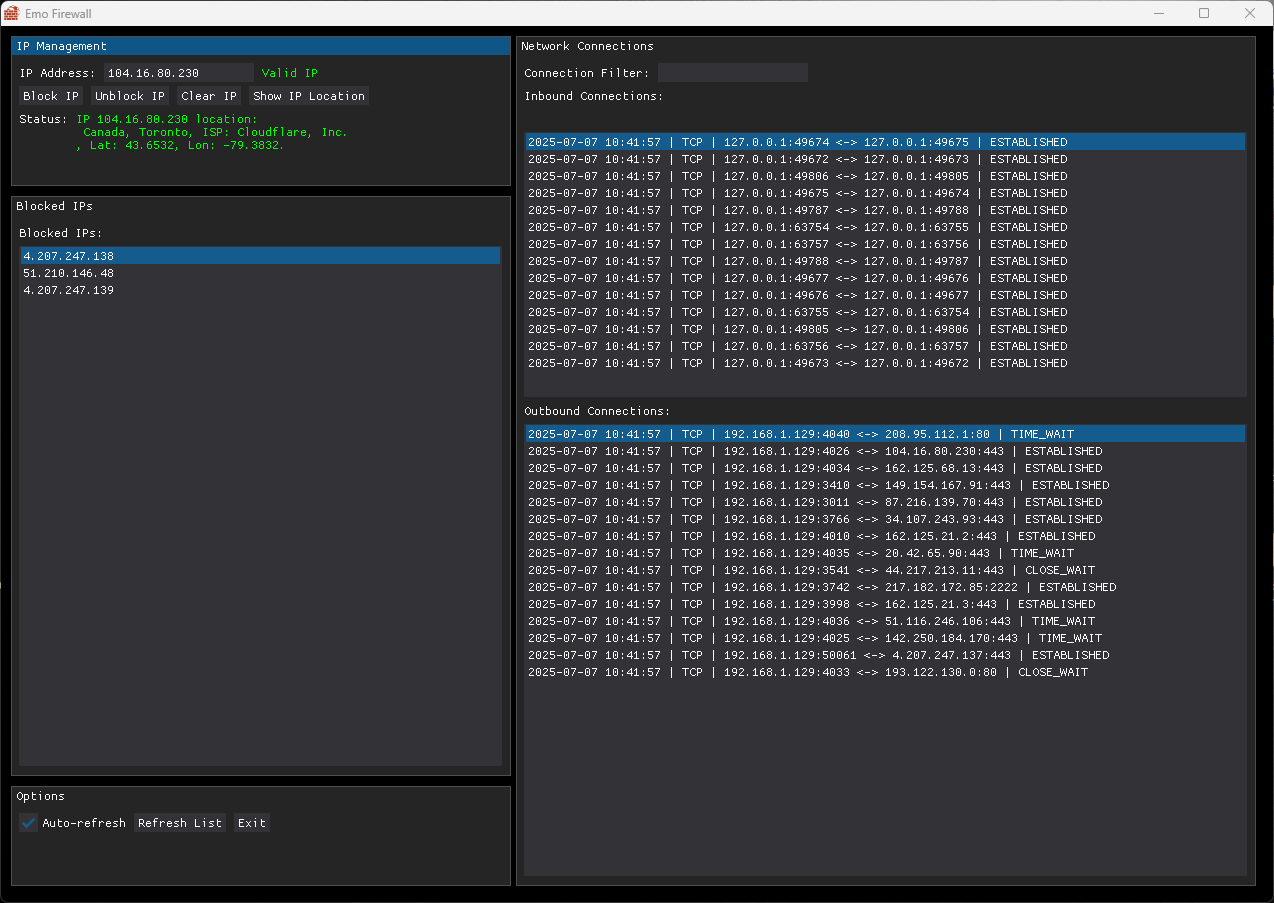Image resolution: width=1274 pixels, height=903 pixels.
Task: Select outbound connection to 162.125.21.2:443
Action: pos(885,536)
